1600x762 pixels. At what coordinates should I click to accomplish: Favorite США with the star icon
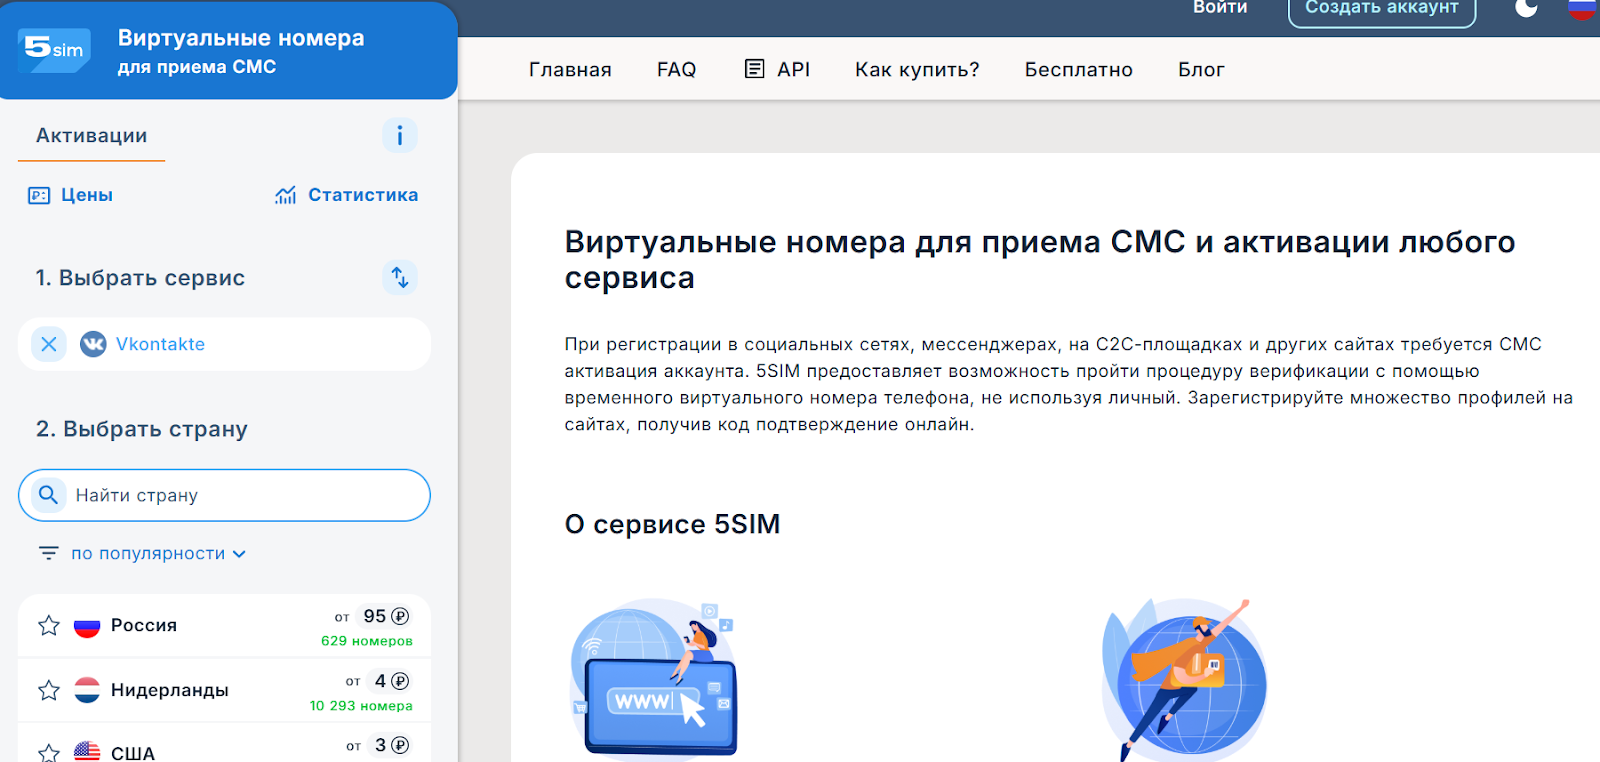coord(49,753)
